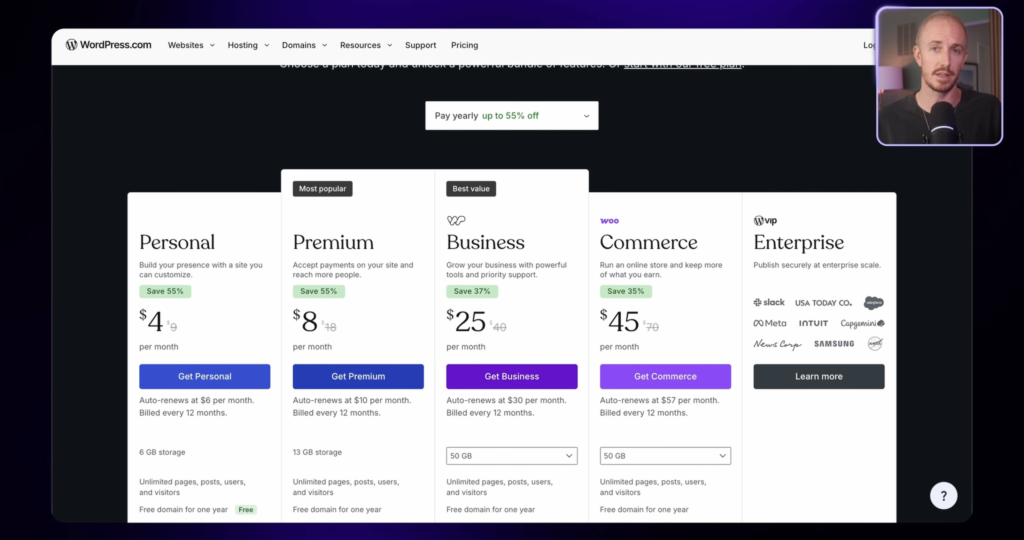Click the VIP logo above Enterprise
Image resolution: width=1024 pixels, height=540 pixels.
click(765, 221)
